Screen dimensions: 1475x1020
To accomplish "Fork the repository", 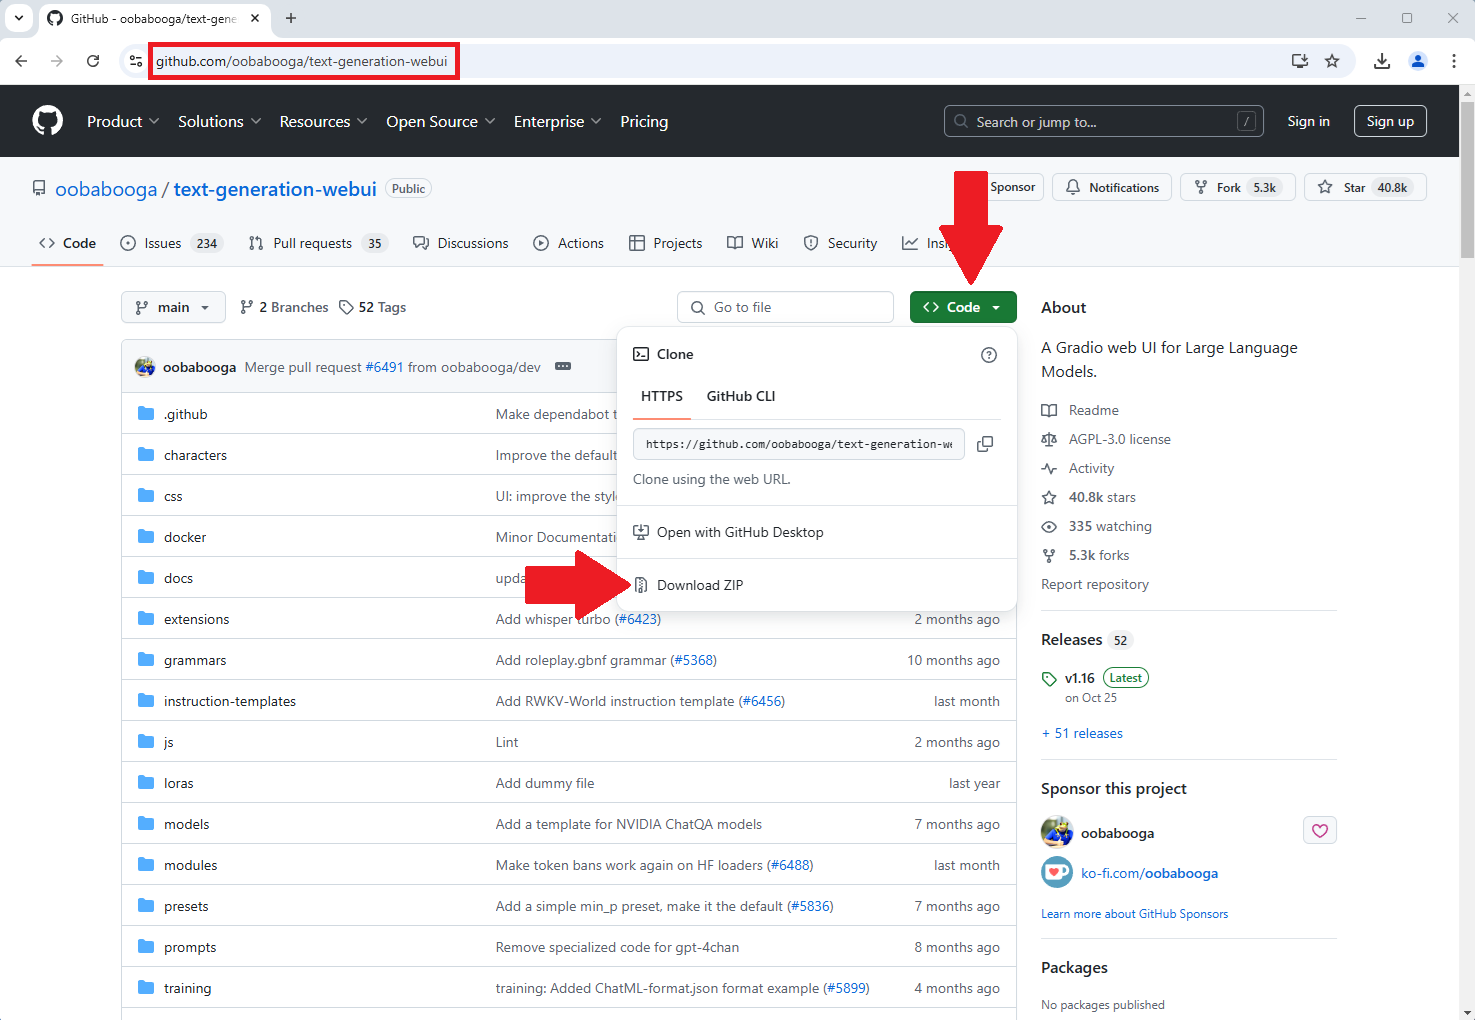I will tap(1238, 187).
